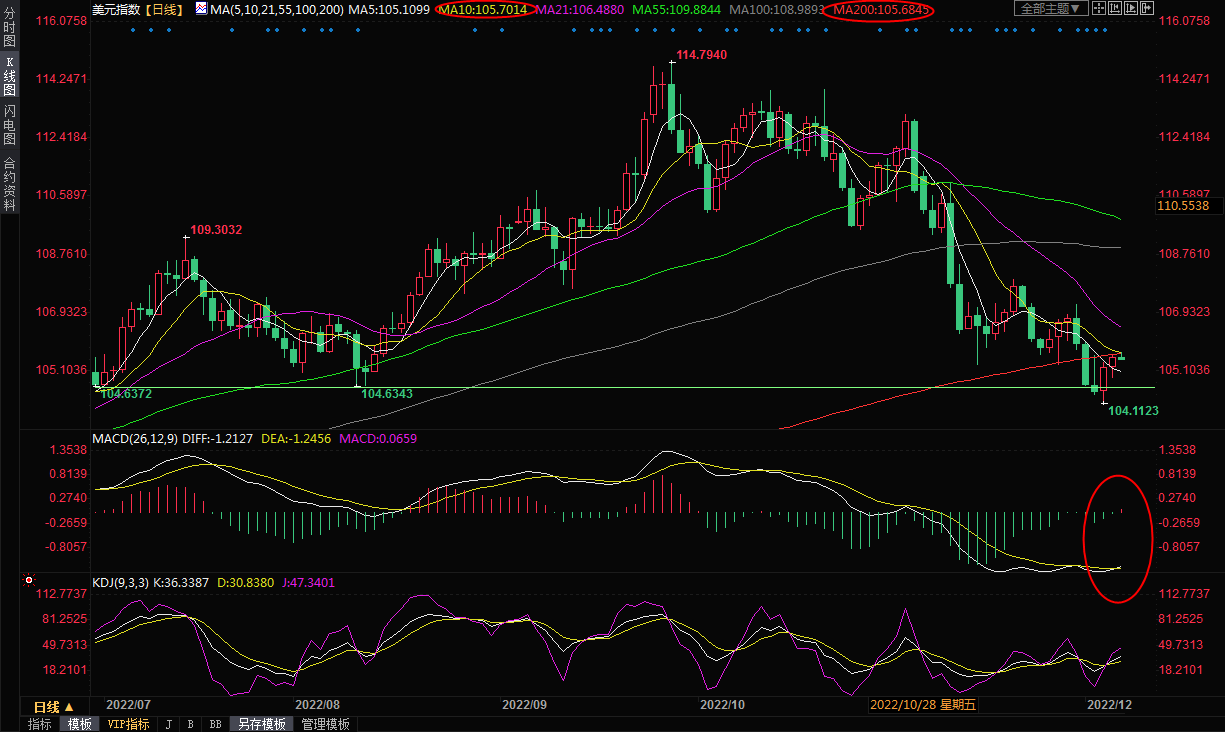The image size is (1225, 732).
Task: Expand the 日线 period selector
Action: tap(54, 708)
